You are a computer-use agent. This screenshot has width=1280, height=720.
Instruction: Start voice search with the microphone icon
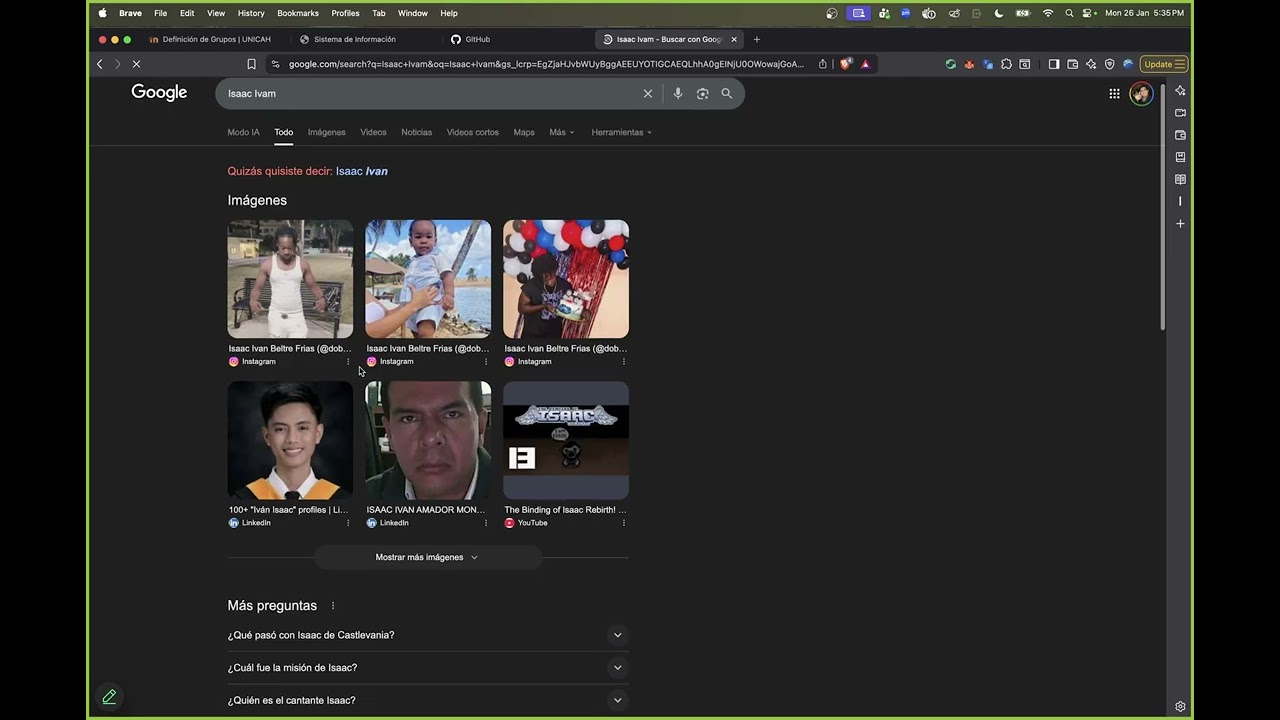pyautogui.click(x=677, y=93)
